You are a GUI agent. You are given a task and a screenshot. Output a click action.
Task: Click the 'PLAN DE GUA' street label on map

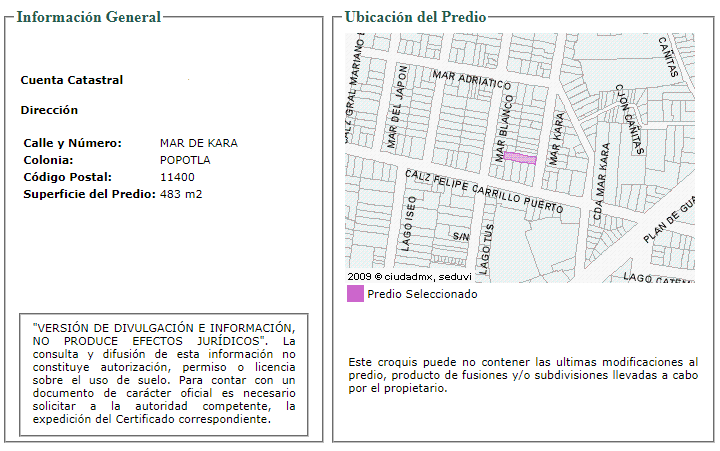coord(669,220)
